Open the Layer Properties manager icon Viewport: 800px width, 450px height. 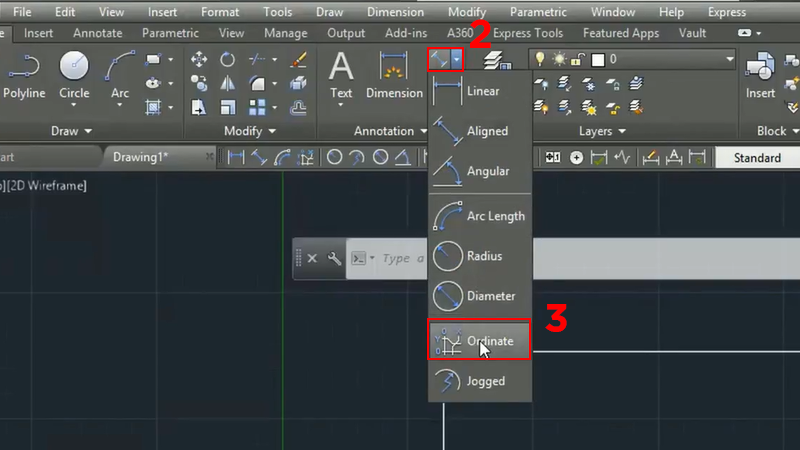[x=497, y=60]
